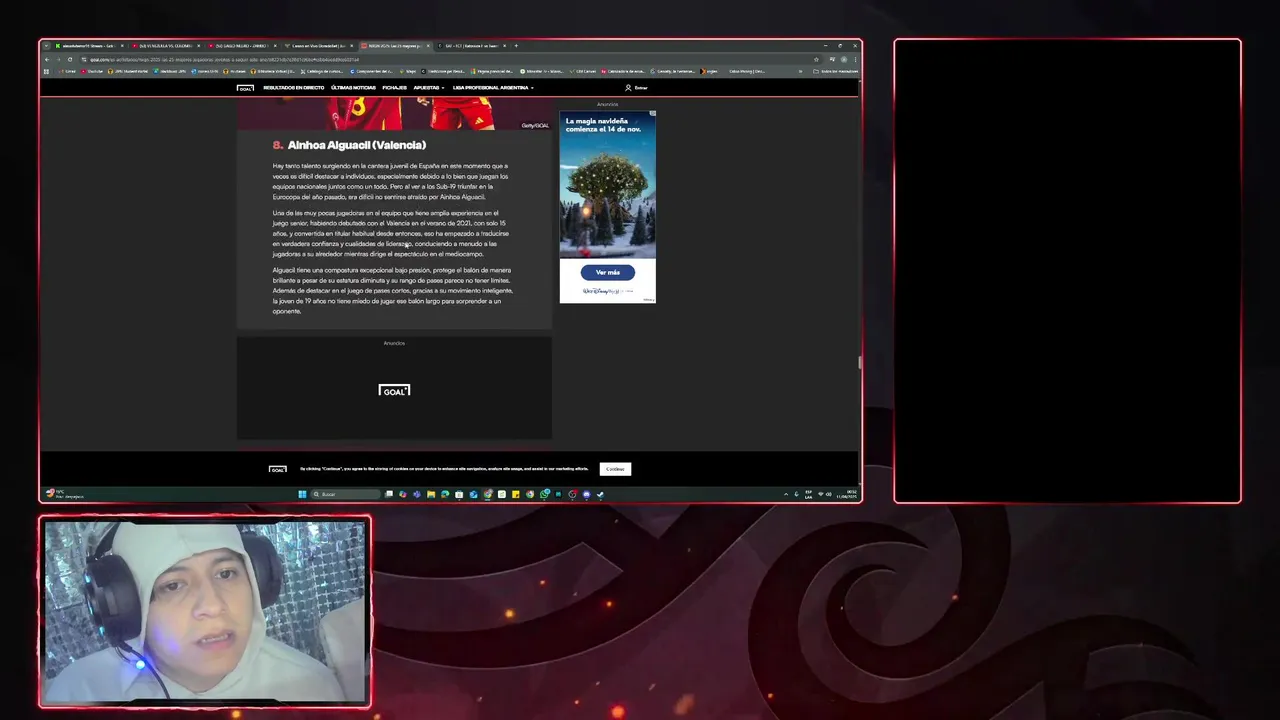Open Windows Start menu
This screenshot has width=1280, height=720.
[301, 494]
